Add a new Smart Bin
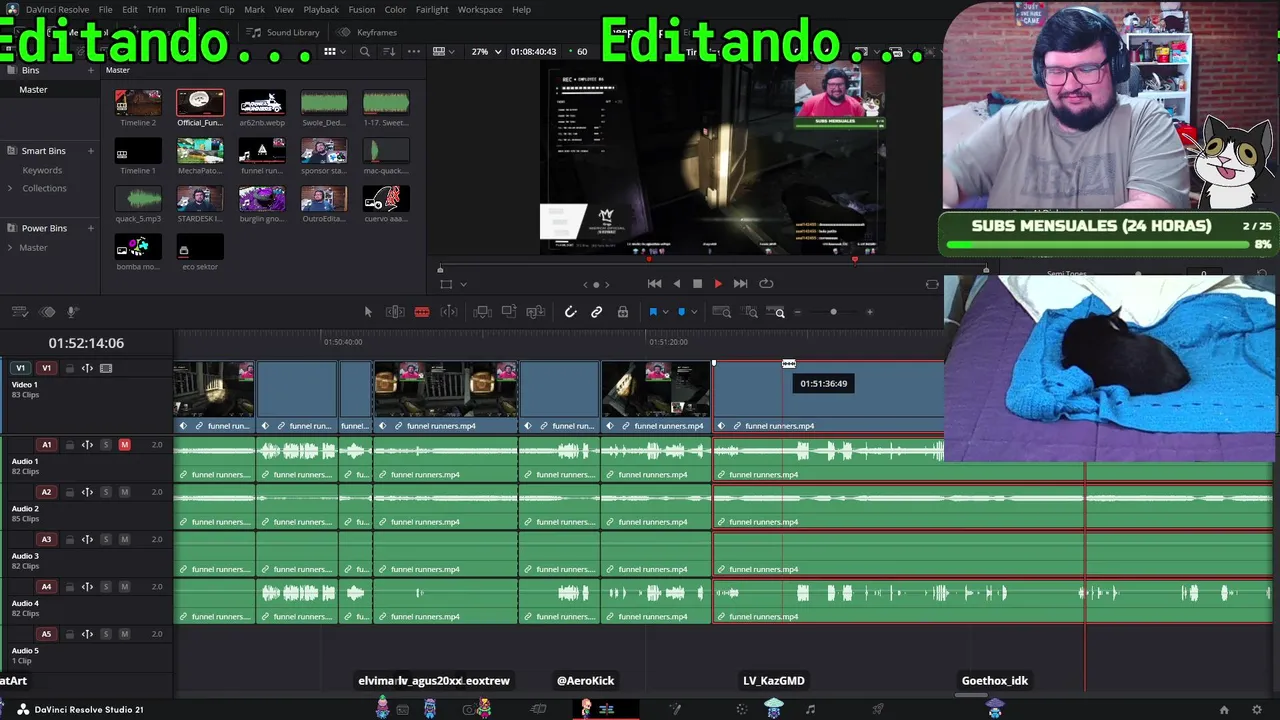This screenshot has width=1280, height=720. [90, 151]
